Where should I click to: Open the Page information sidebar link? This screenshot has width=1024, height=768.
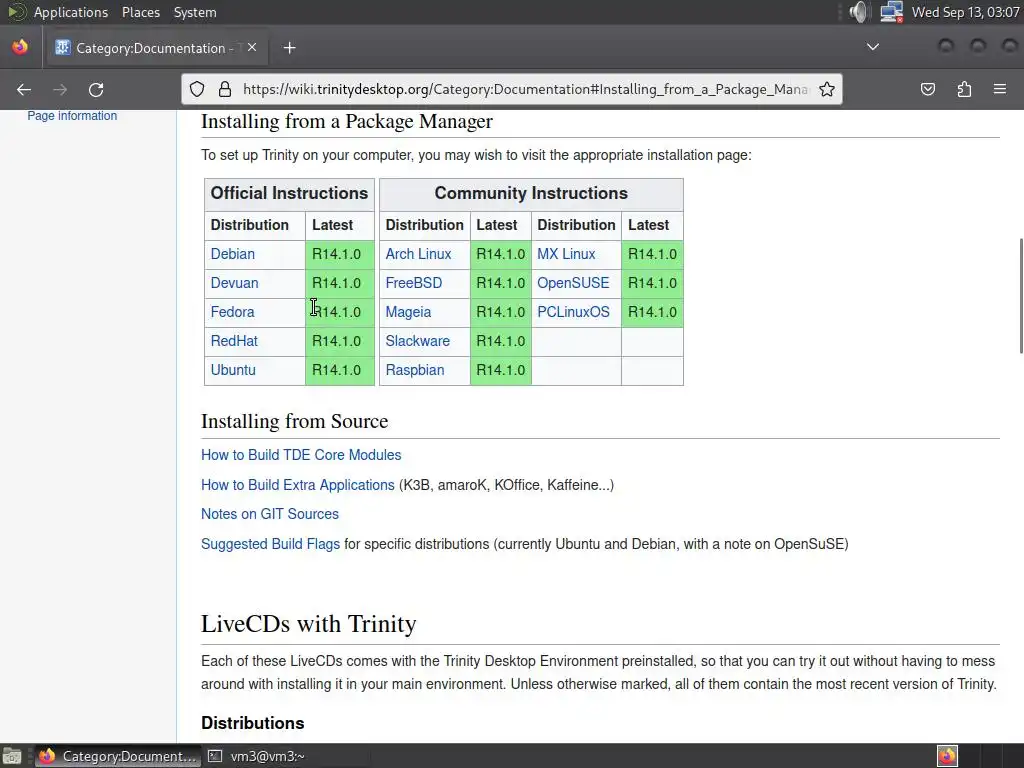click(x=72, y=116)
